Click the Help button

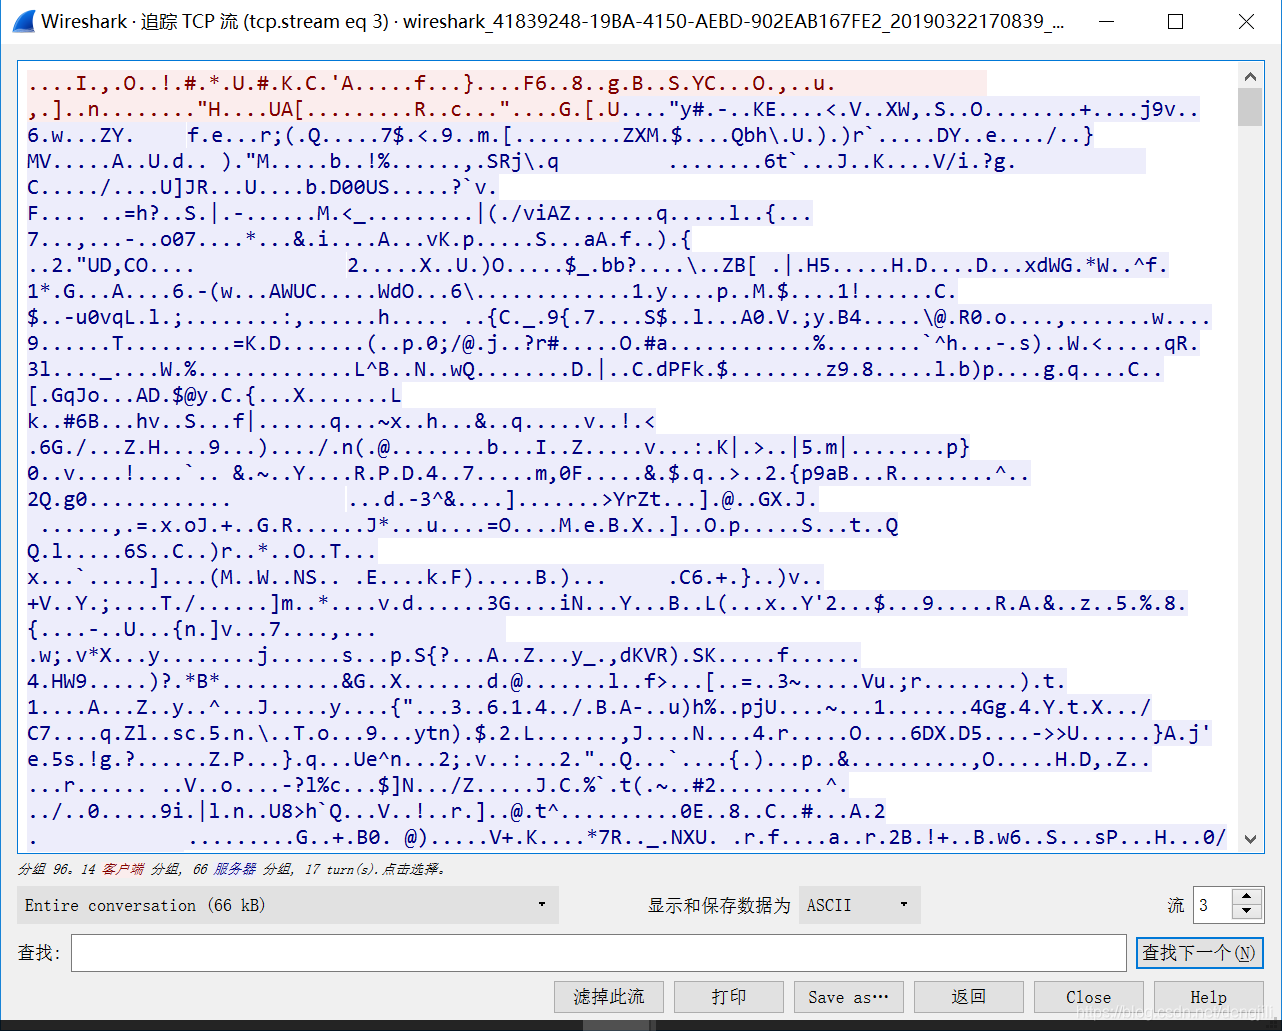coord(1209,997)
